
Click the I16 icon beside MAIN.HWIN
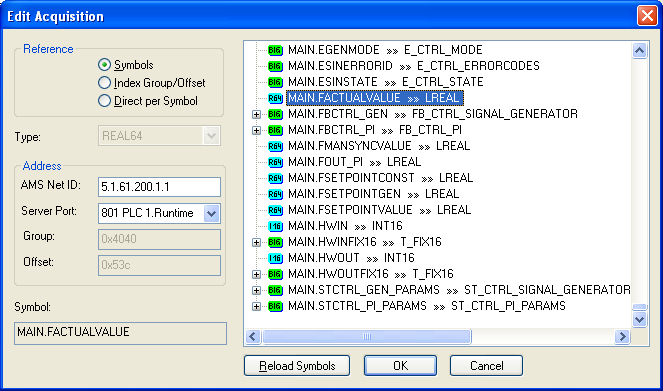275,226
